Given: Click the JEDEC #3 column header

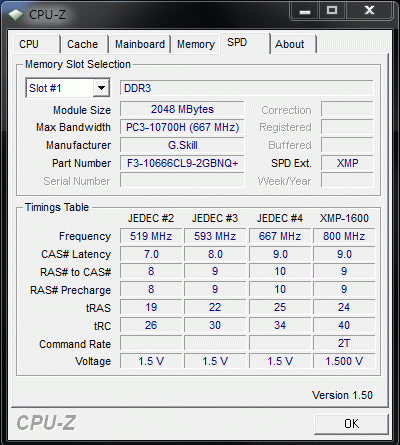Looking at the screenshot, I should [215, 218].
